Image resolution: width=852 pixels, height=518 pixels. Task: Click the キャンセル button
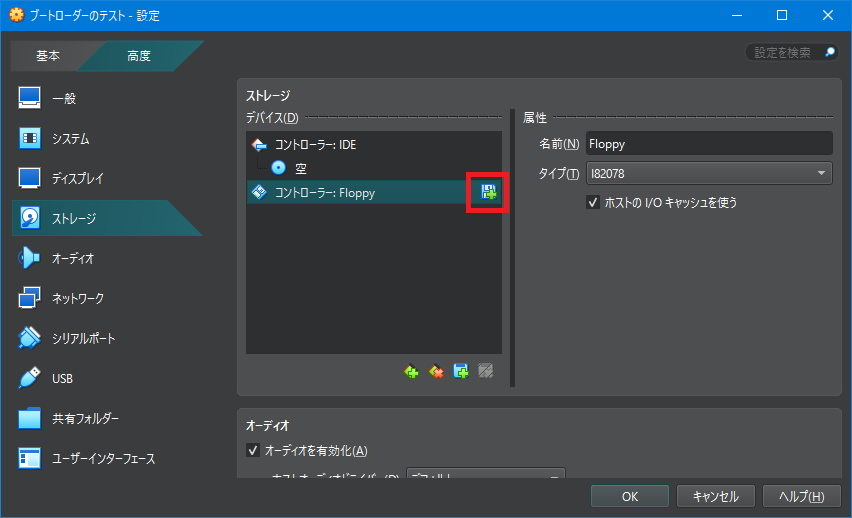click(x=716, y=496)
